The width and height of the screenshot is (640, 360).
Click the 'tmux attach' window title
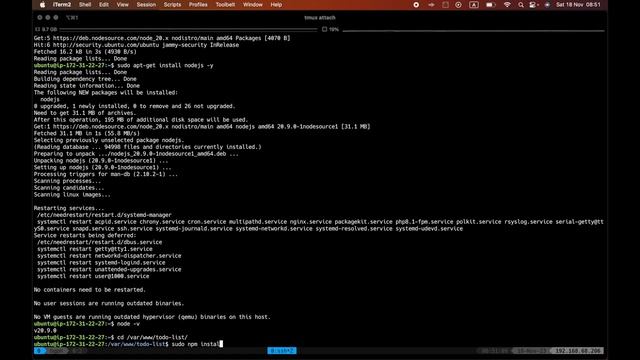pos(320,18)
